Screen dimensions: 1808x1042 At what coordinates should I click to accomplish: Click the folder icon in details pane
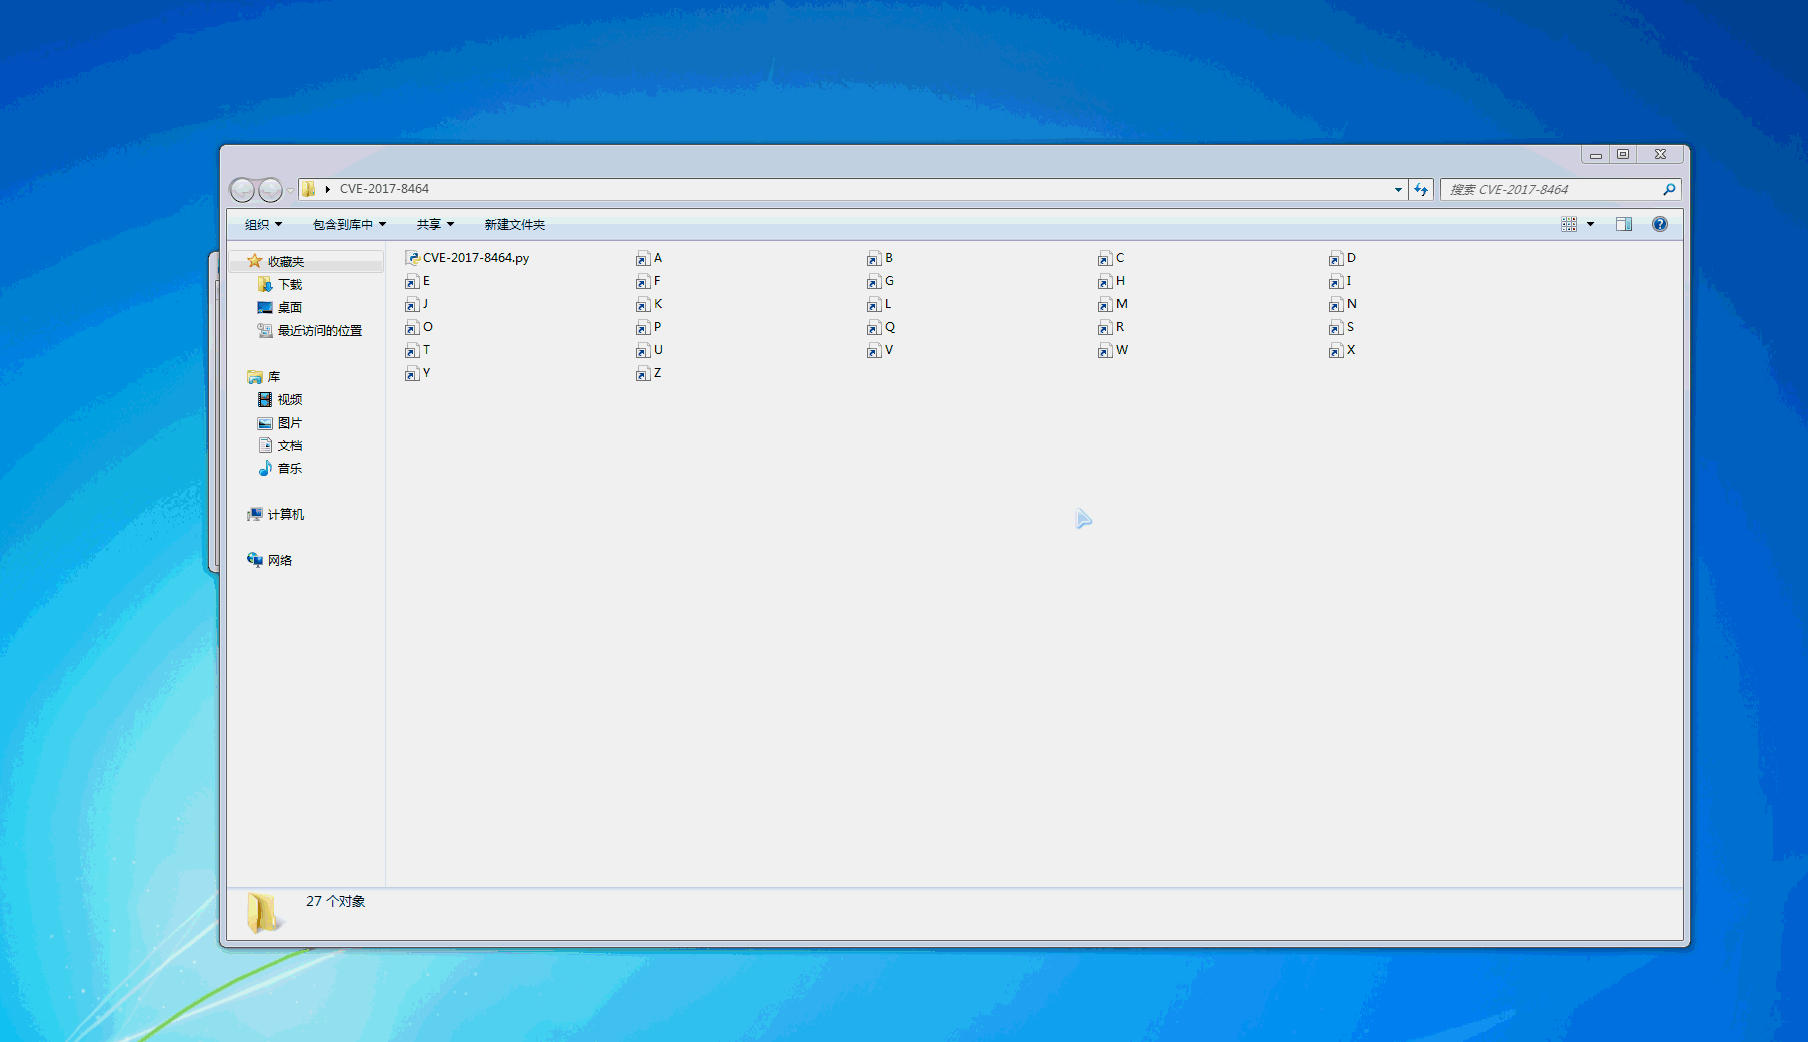click(x=264, y=912)
